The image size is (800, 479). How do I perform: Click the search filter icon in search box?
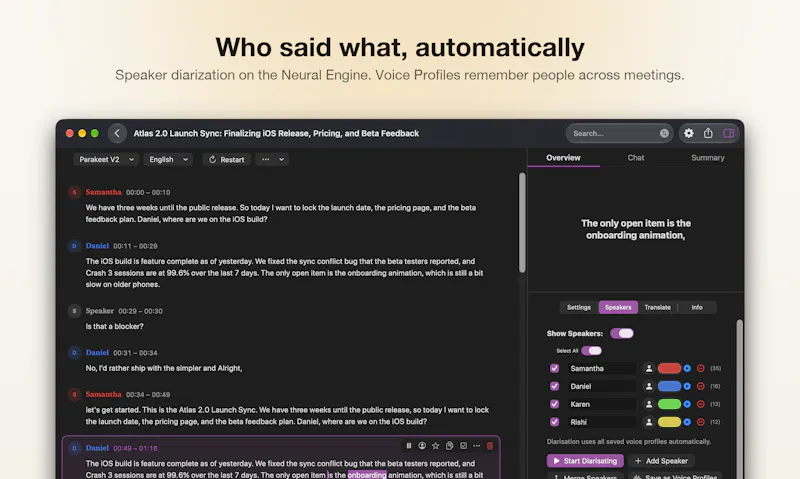(664, 133)
